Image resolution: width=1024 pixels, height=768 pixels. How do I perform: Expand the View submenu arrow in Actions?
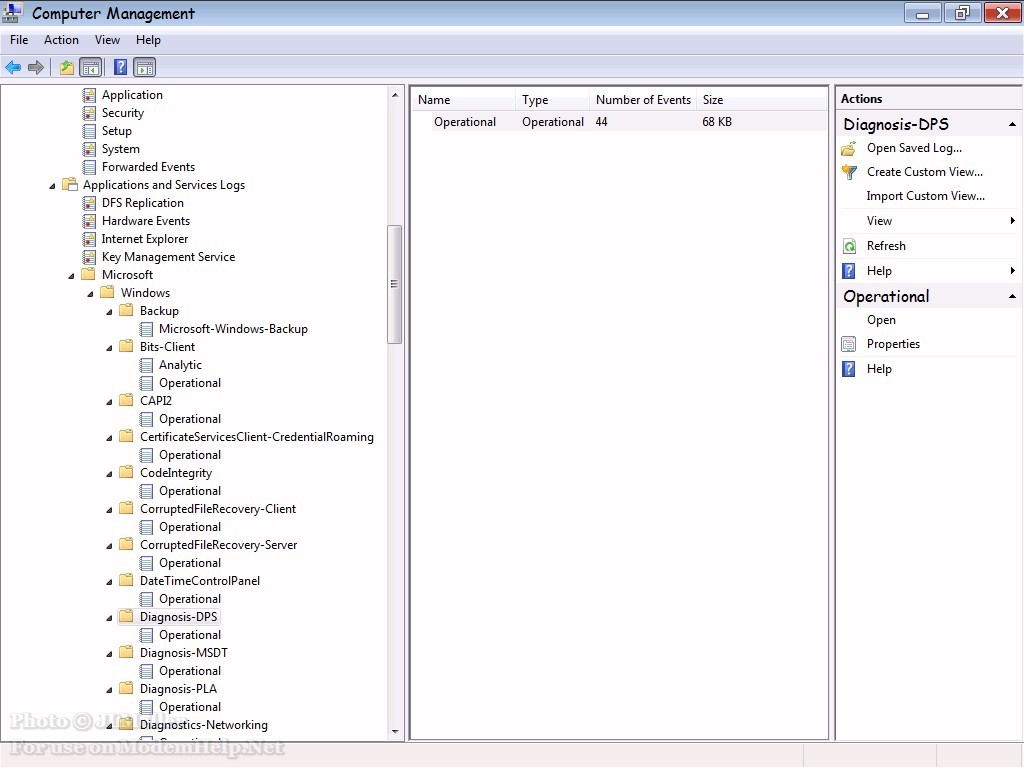[1012, 221]
